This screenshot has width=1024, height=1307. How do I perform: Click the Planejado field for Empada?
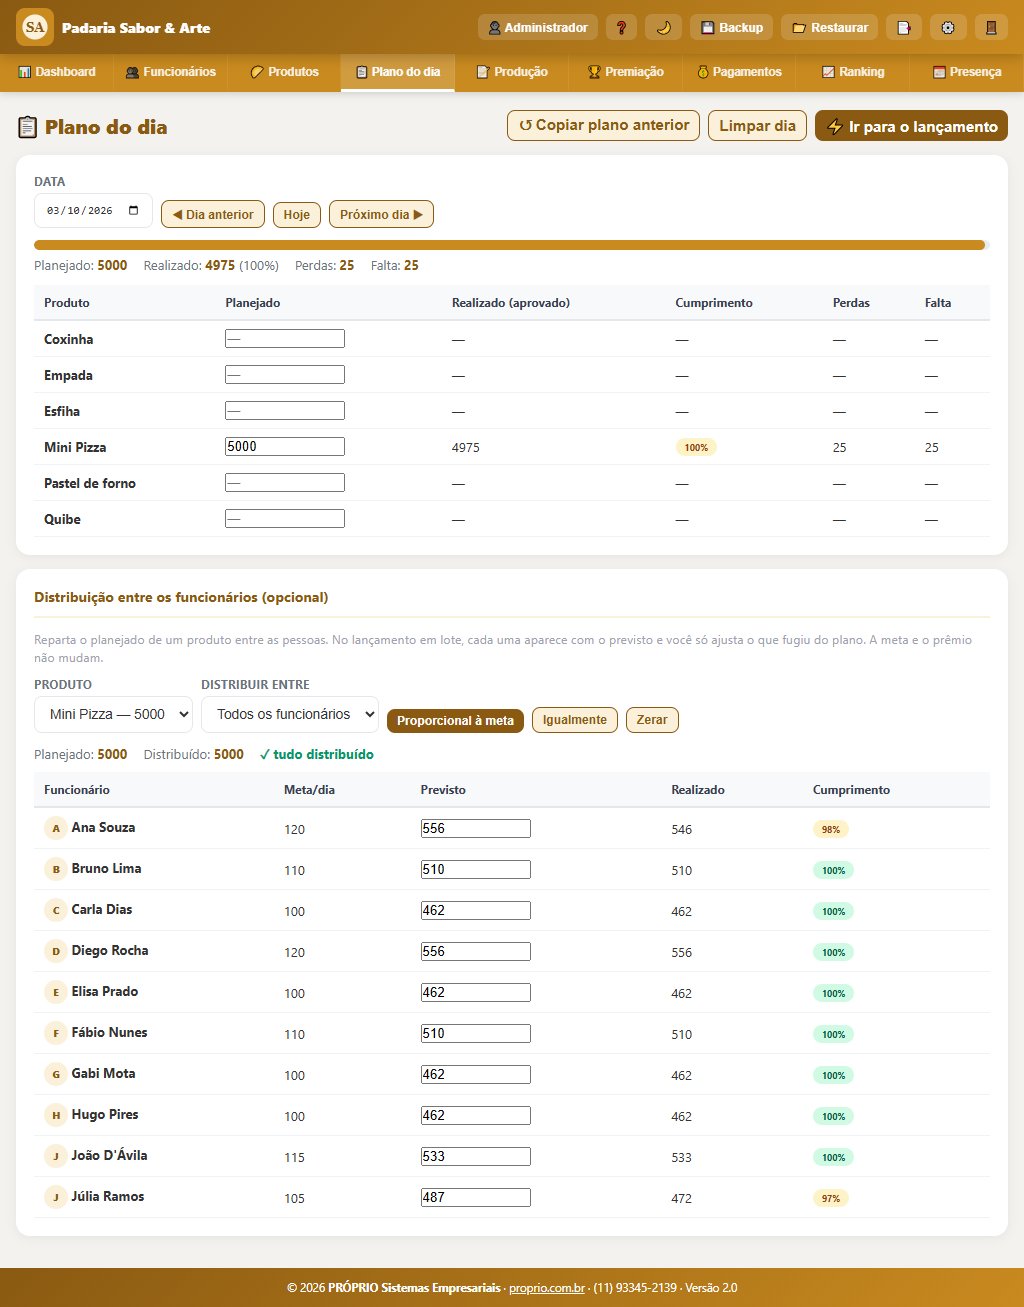(x=285, y=375)
